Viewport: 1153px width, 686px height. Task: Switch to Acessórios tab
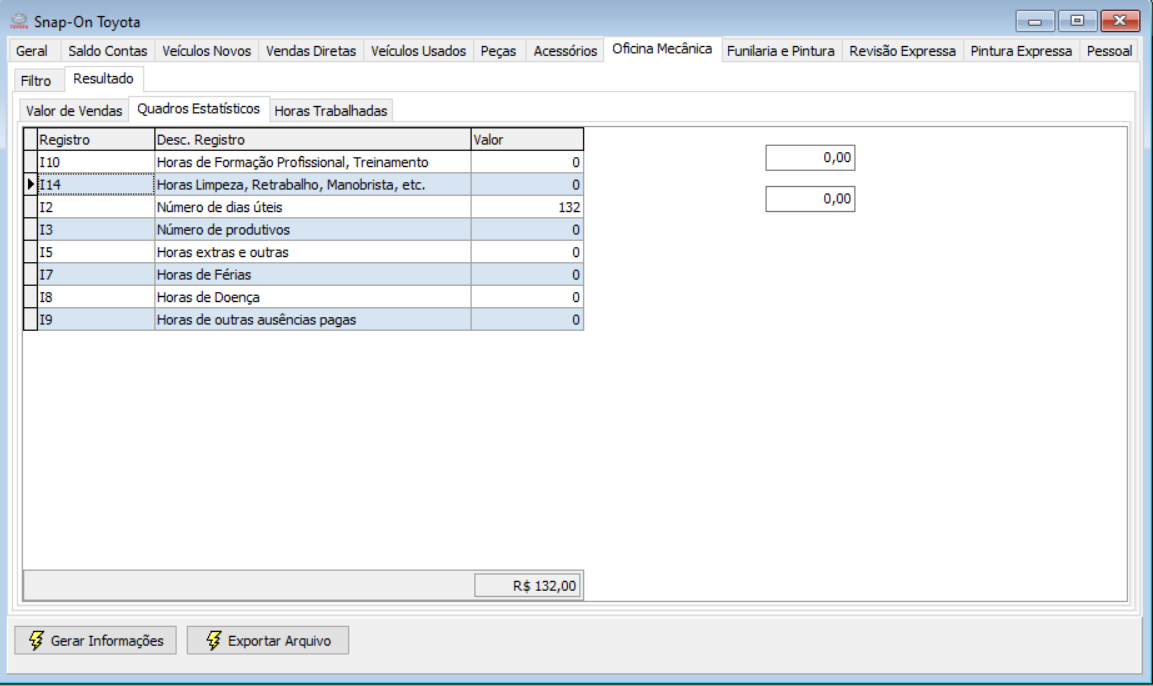[x=565, y=51]
